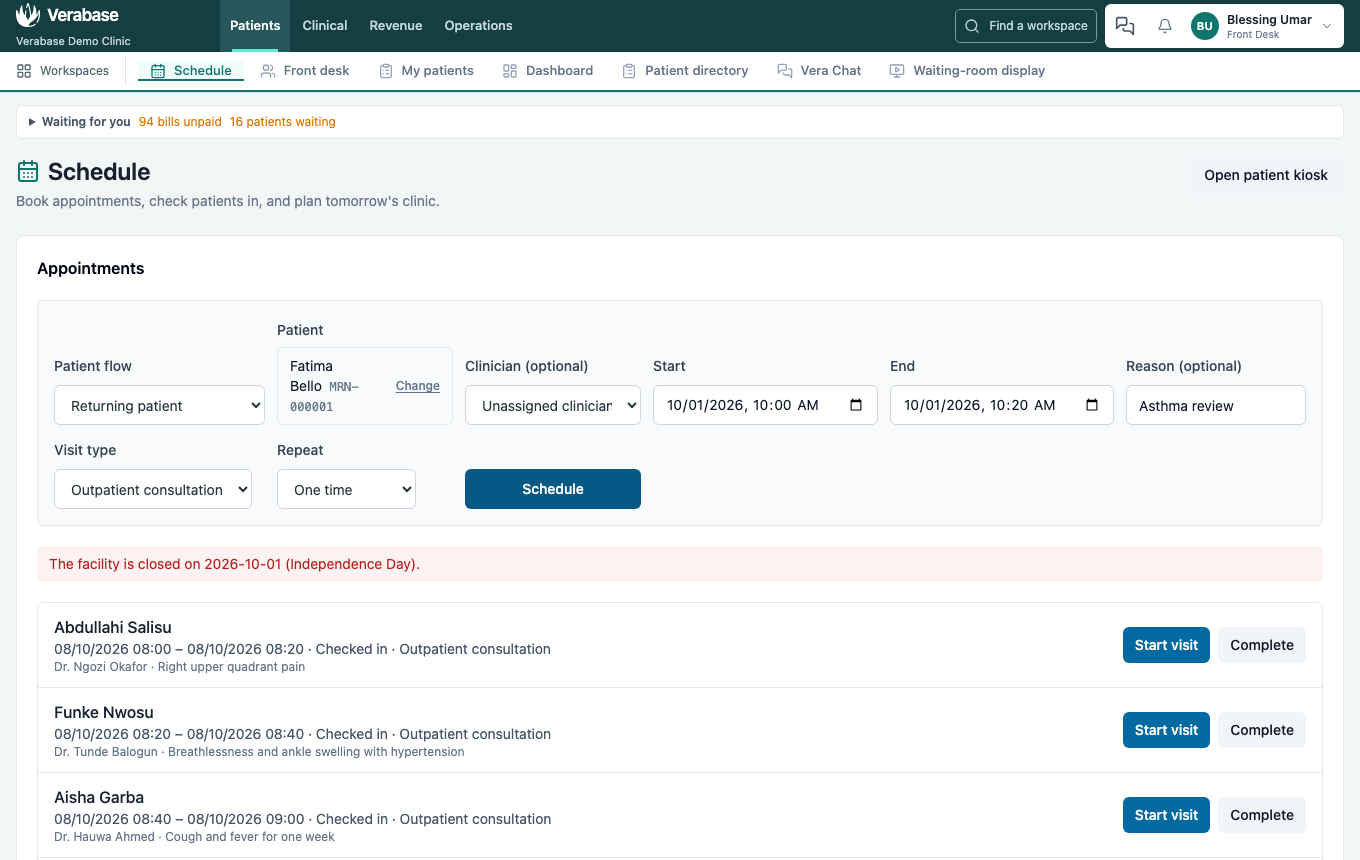1360x860 pixels.
Task: Click the Reason field with Asthma review
Action: pyautogui.click(x=1216, y=405)
